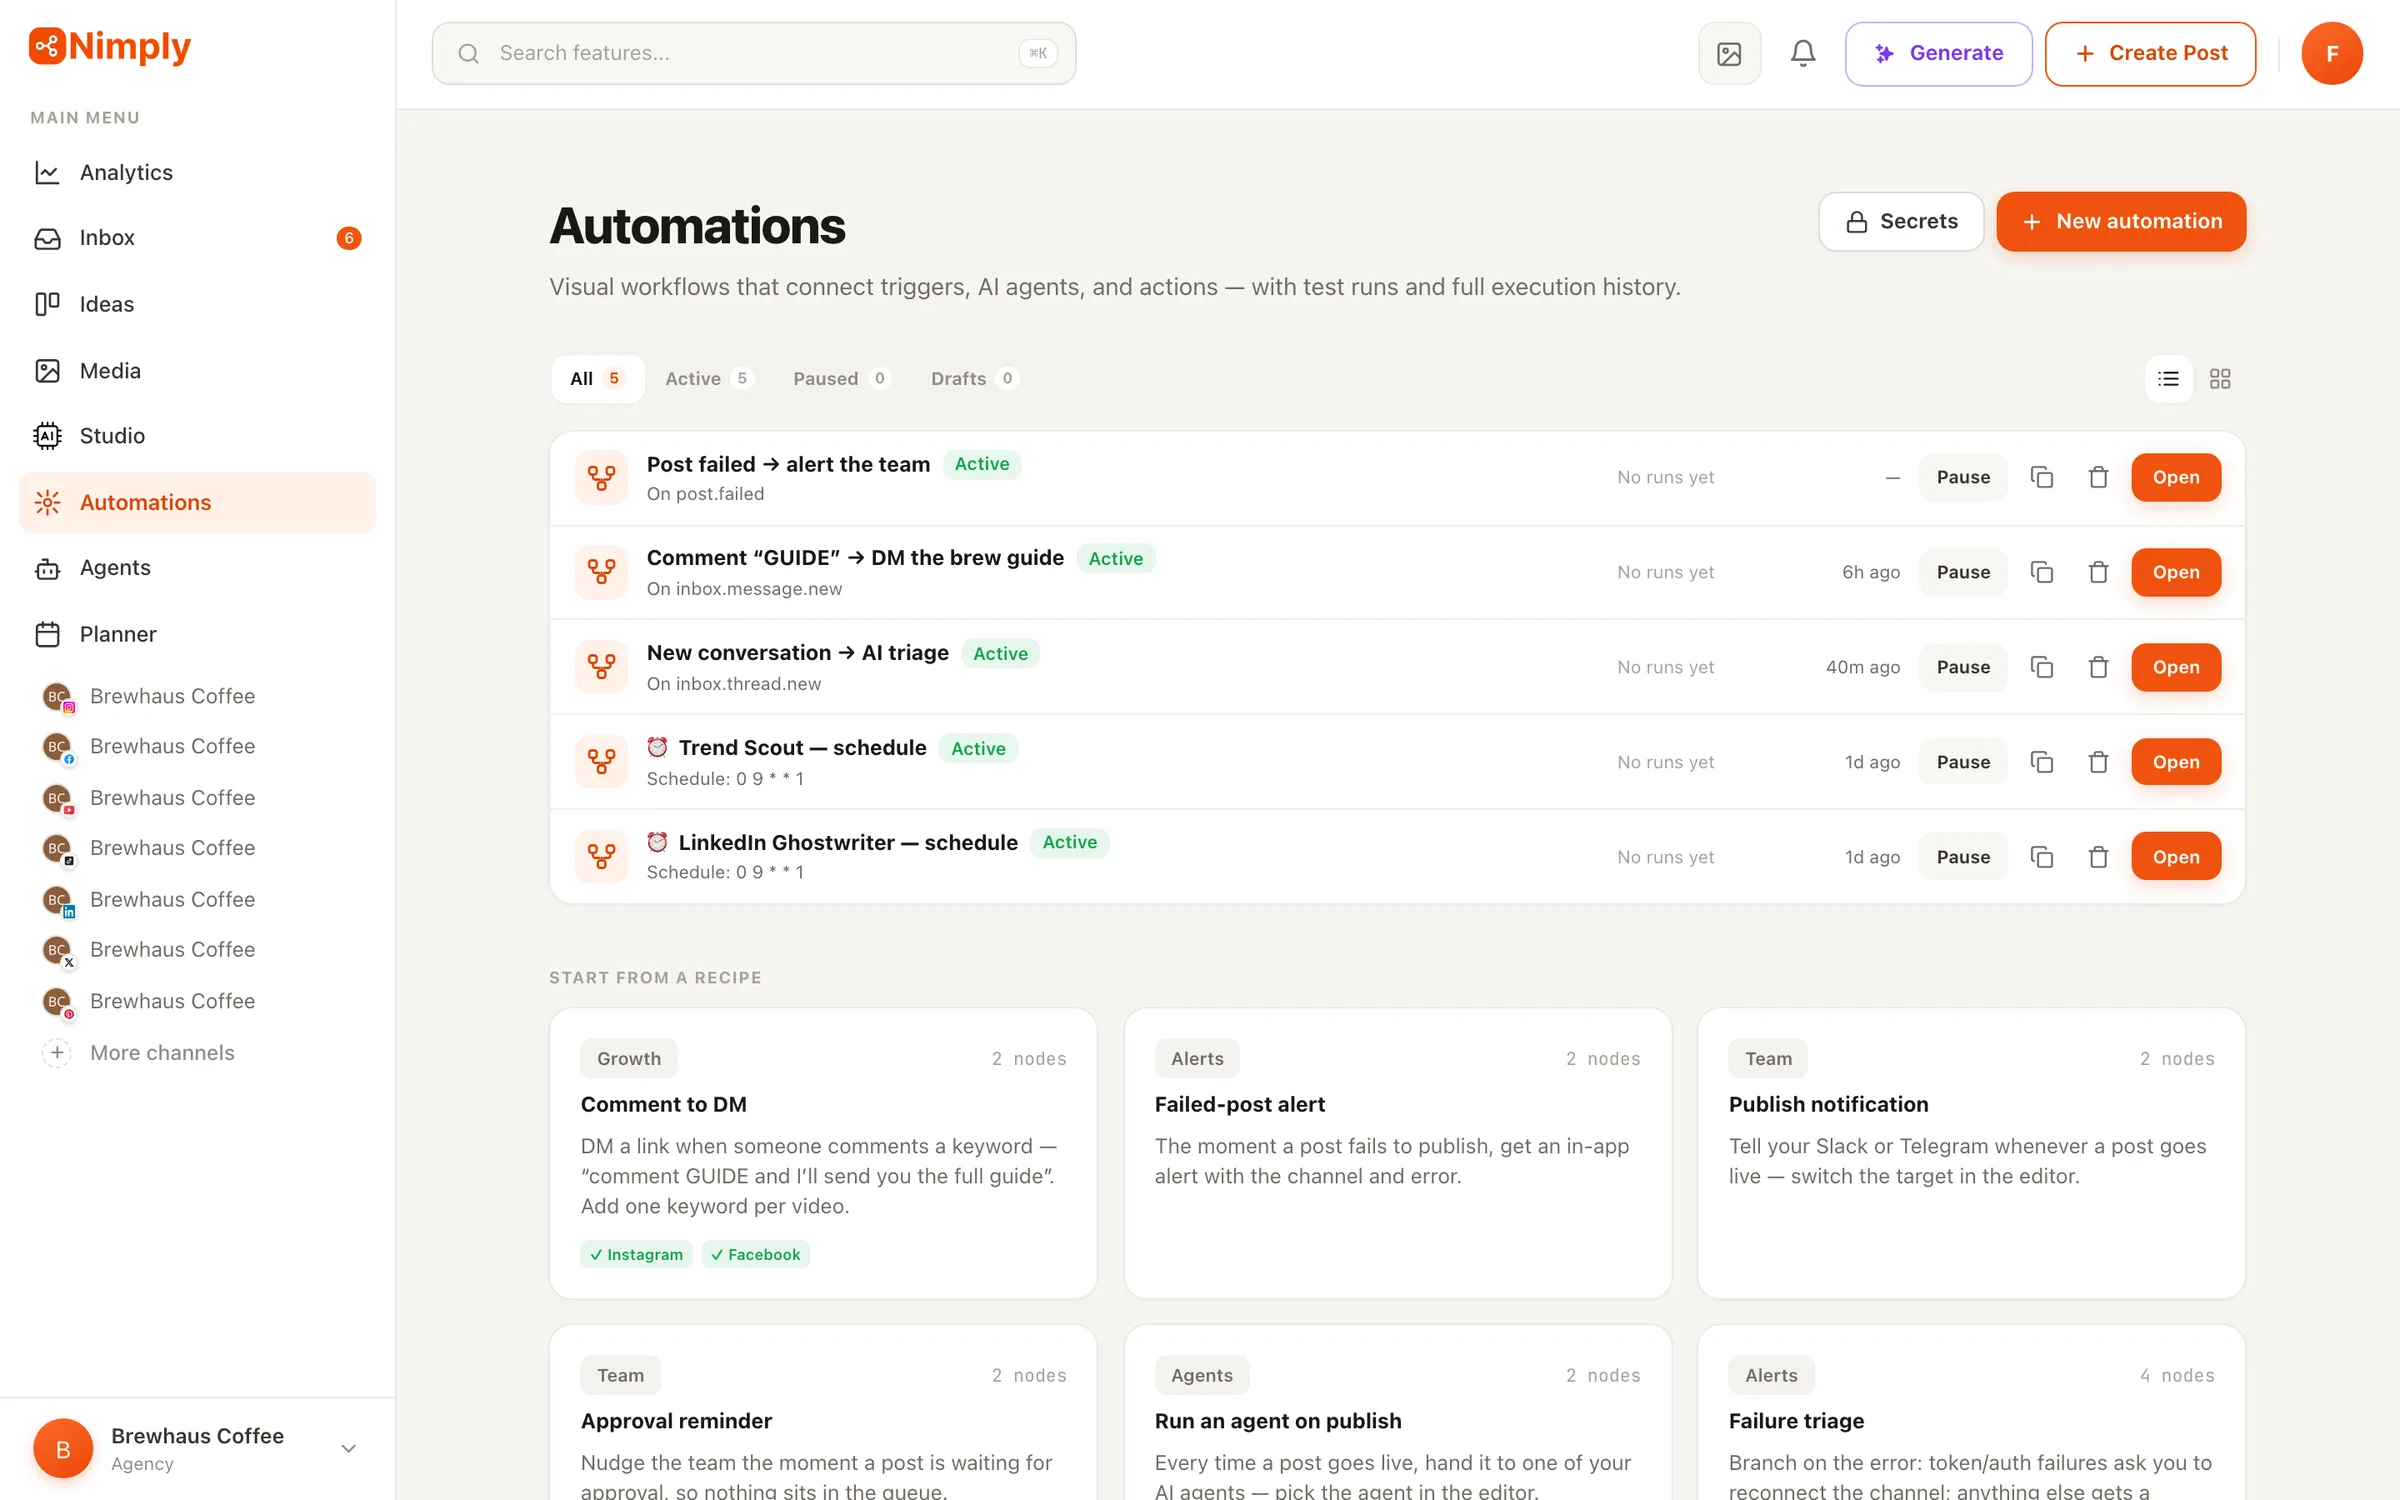Screen dimensions: 2400x1500
Task: Open notifications bell
Action: tap(1803, 53)
